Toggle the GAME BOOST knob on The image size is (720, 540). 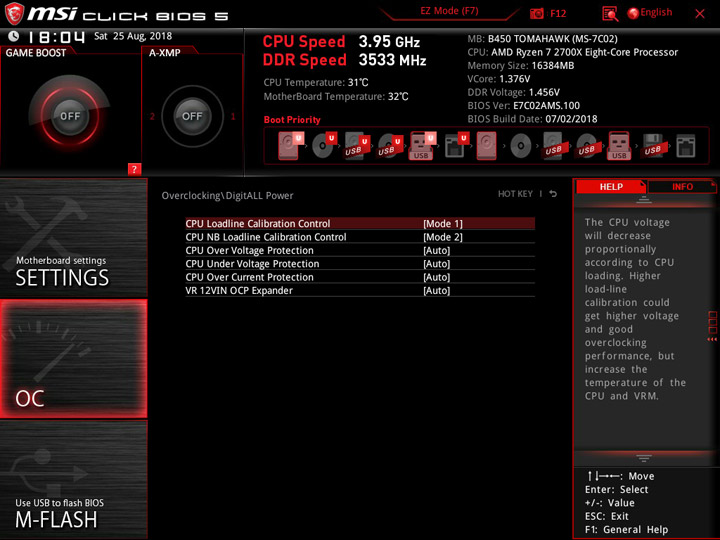pos(70,116)
